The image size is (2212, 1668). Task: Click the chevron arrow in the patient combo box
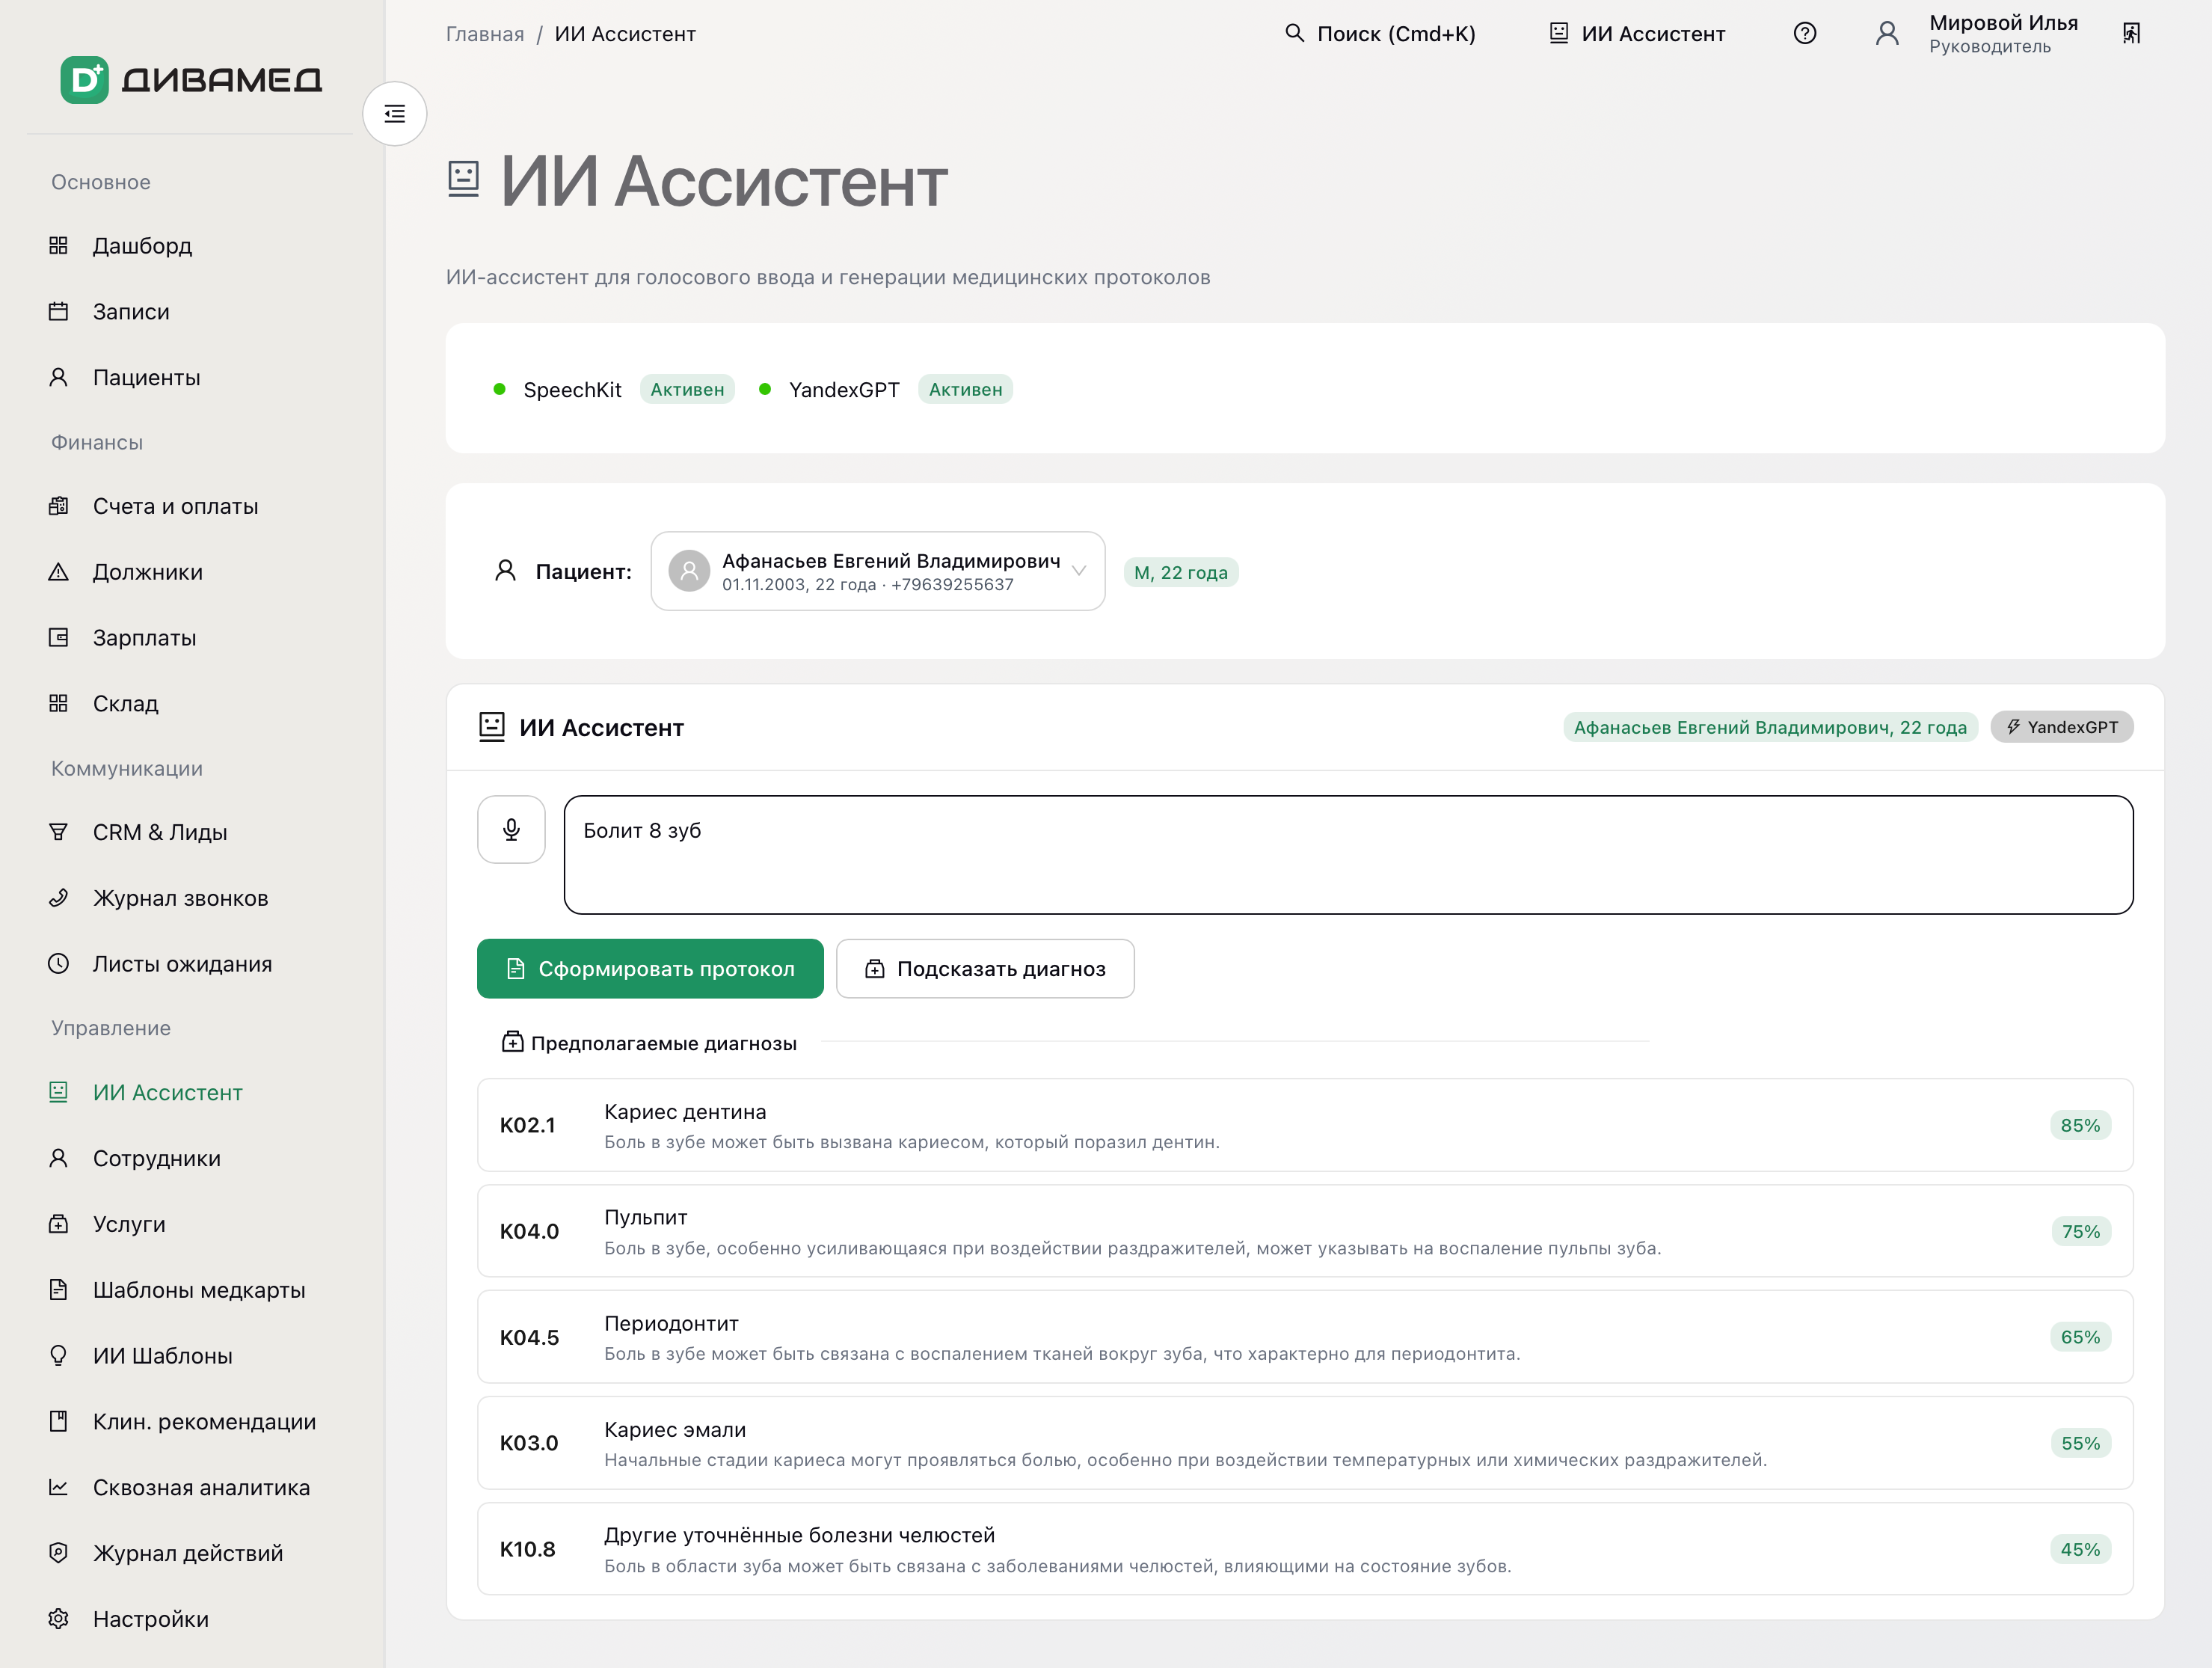tap(1078, 571)
